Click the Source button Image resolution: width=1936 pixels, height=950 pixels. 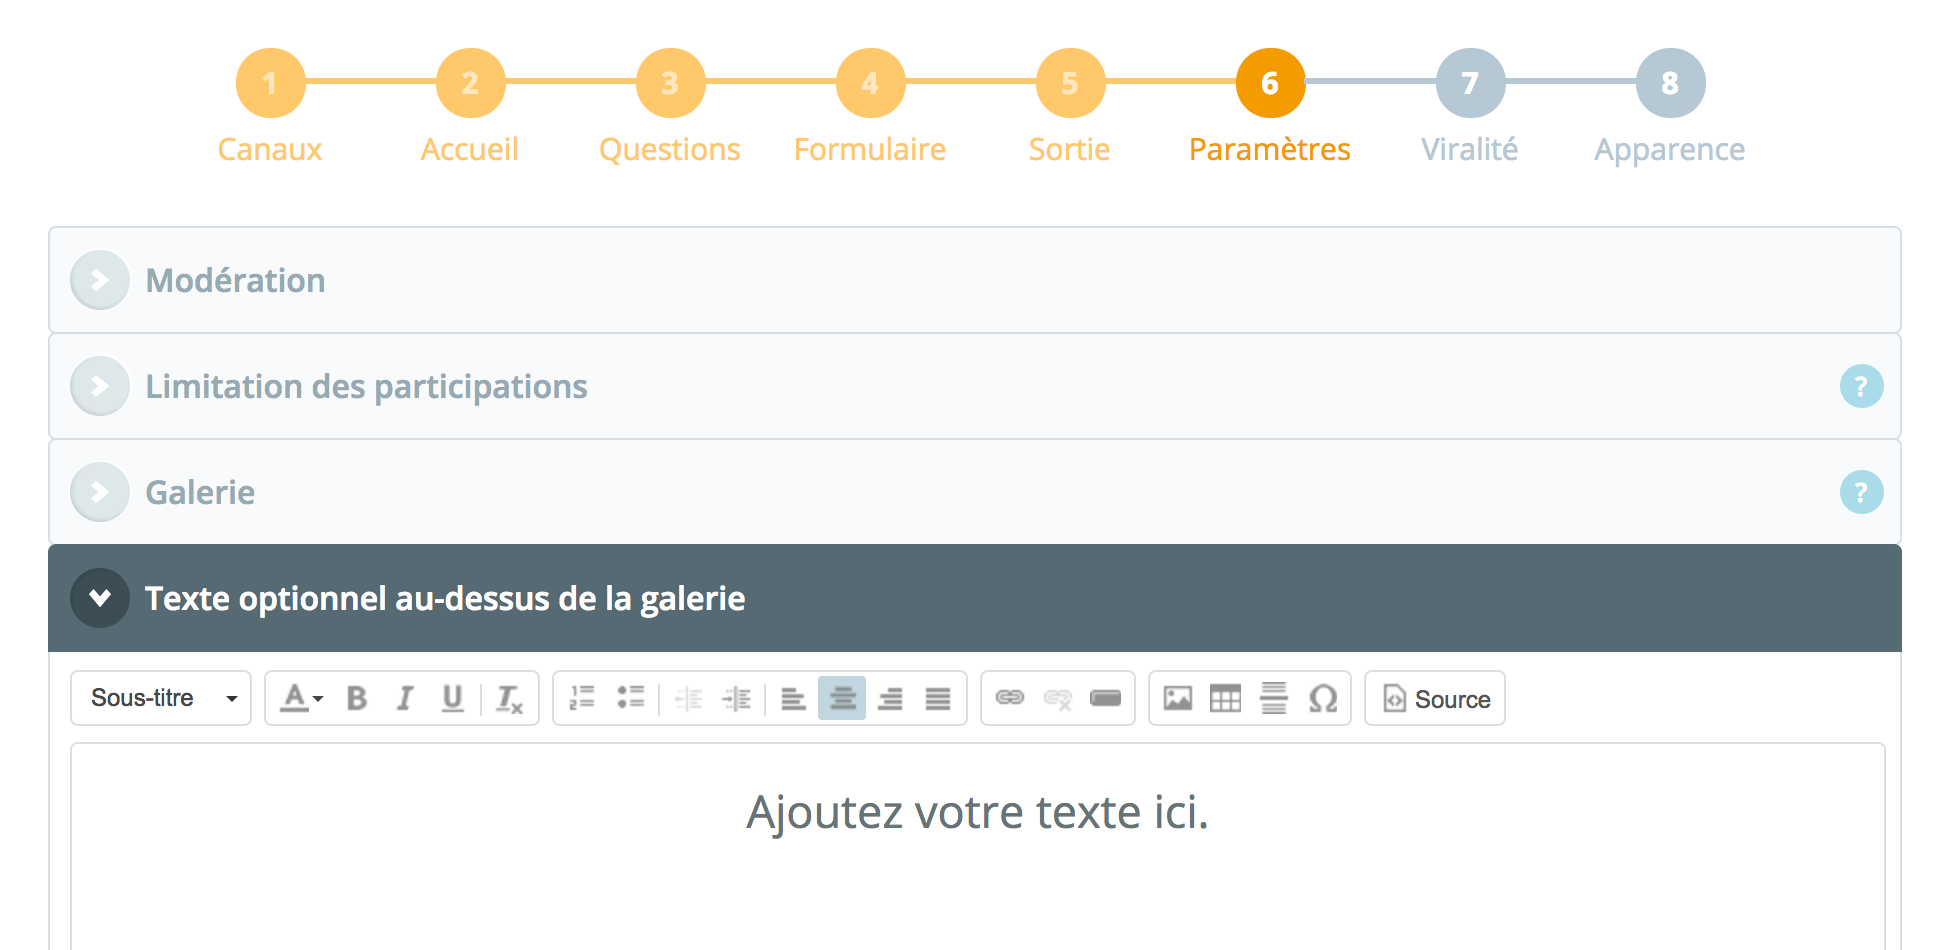1435,698
